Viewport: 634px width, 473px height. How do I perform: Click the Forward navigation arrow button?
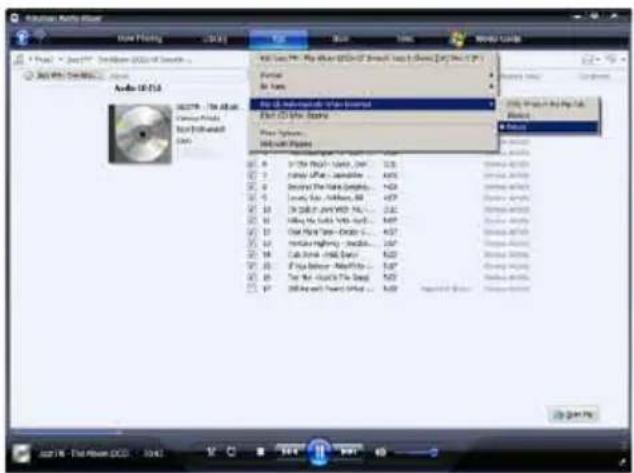point(40,36)
